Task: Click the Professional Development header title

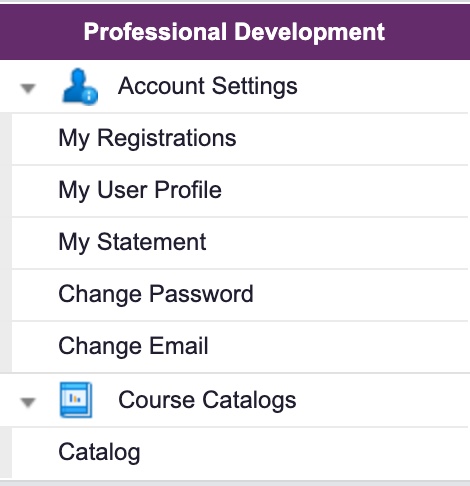Action: (x=234, y=32)
